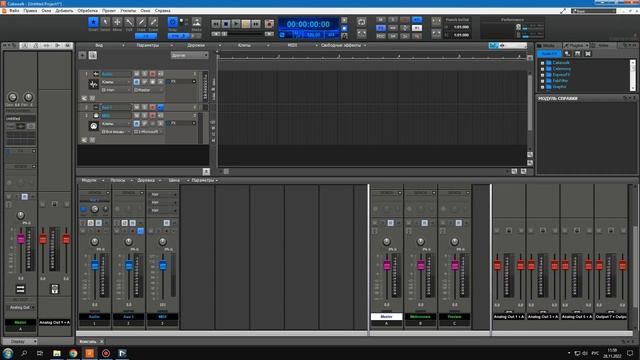
Task: Select the Move tool
Action: [x=117, y=22]
